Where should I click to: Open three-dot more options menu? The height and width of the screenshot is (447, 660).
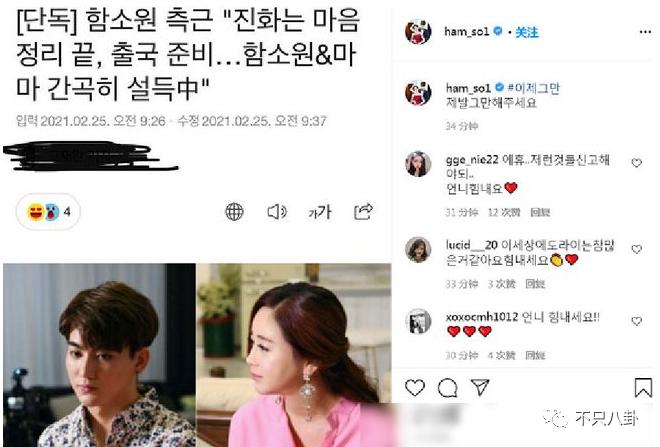point(645,32)
